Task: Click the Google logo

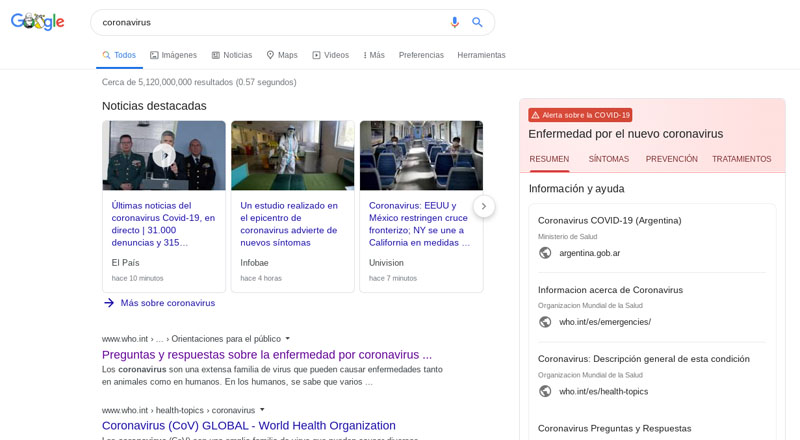Action: coord(37,22)
